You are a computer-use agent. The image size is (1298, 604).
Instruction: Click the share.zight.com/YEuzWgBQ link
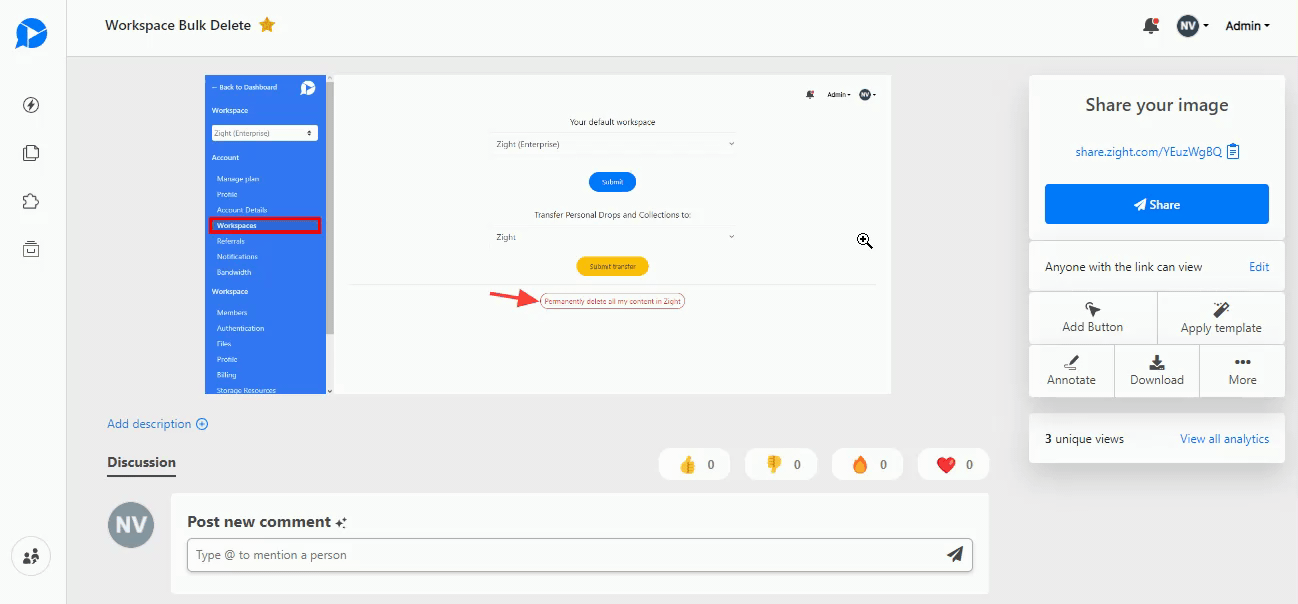[x=1148, y=152]
